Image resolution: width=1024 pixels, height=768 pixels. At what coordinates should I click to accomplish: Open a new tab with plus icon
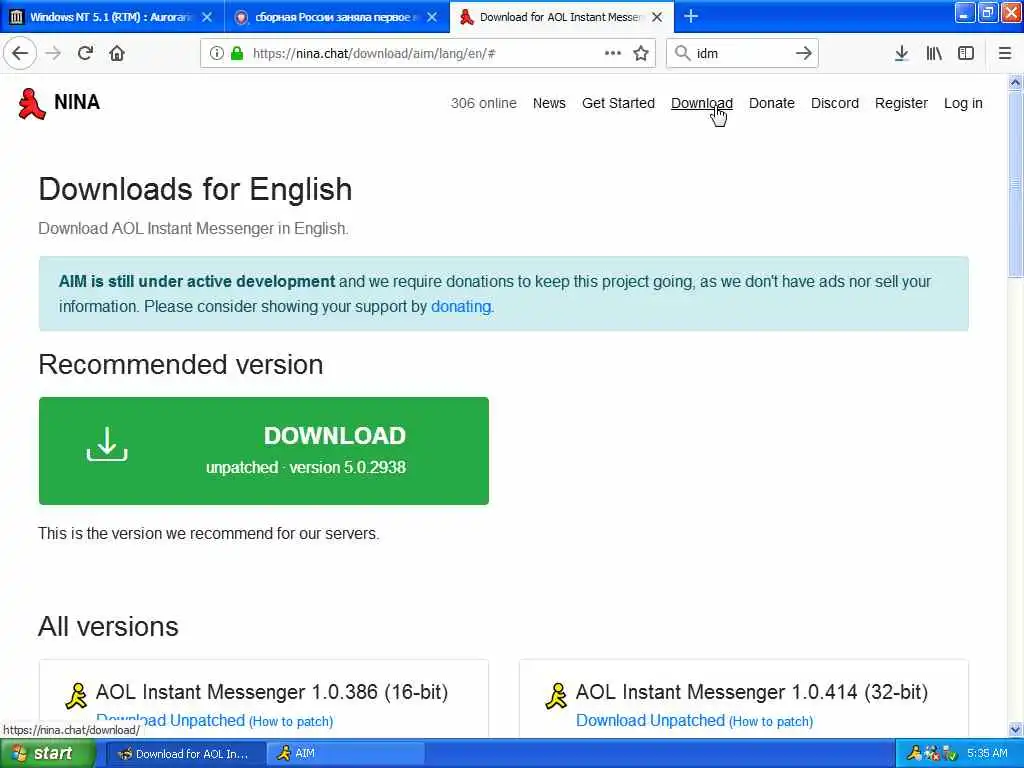tap(691, 16)
